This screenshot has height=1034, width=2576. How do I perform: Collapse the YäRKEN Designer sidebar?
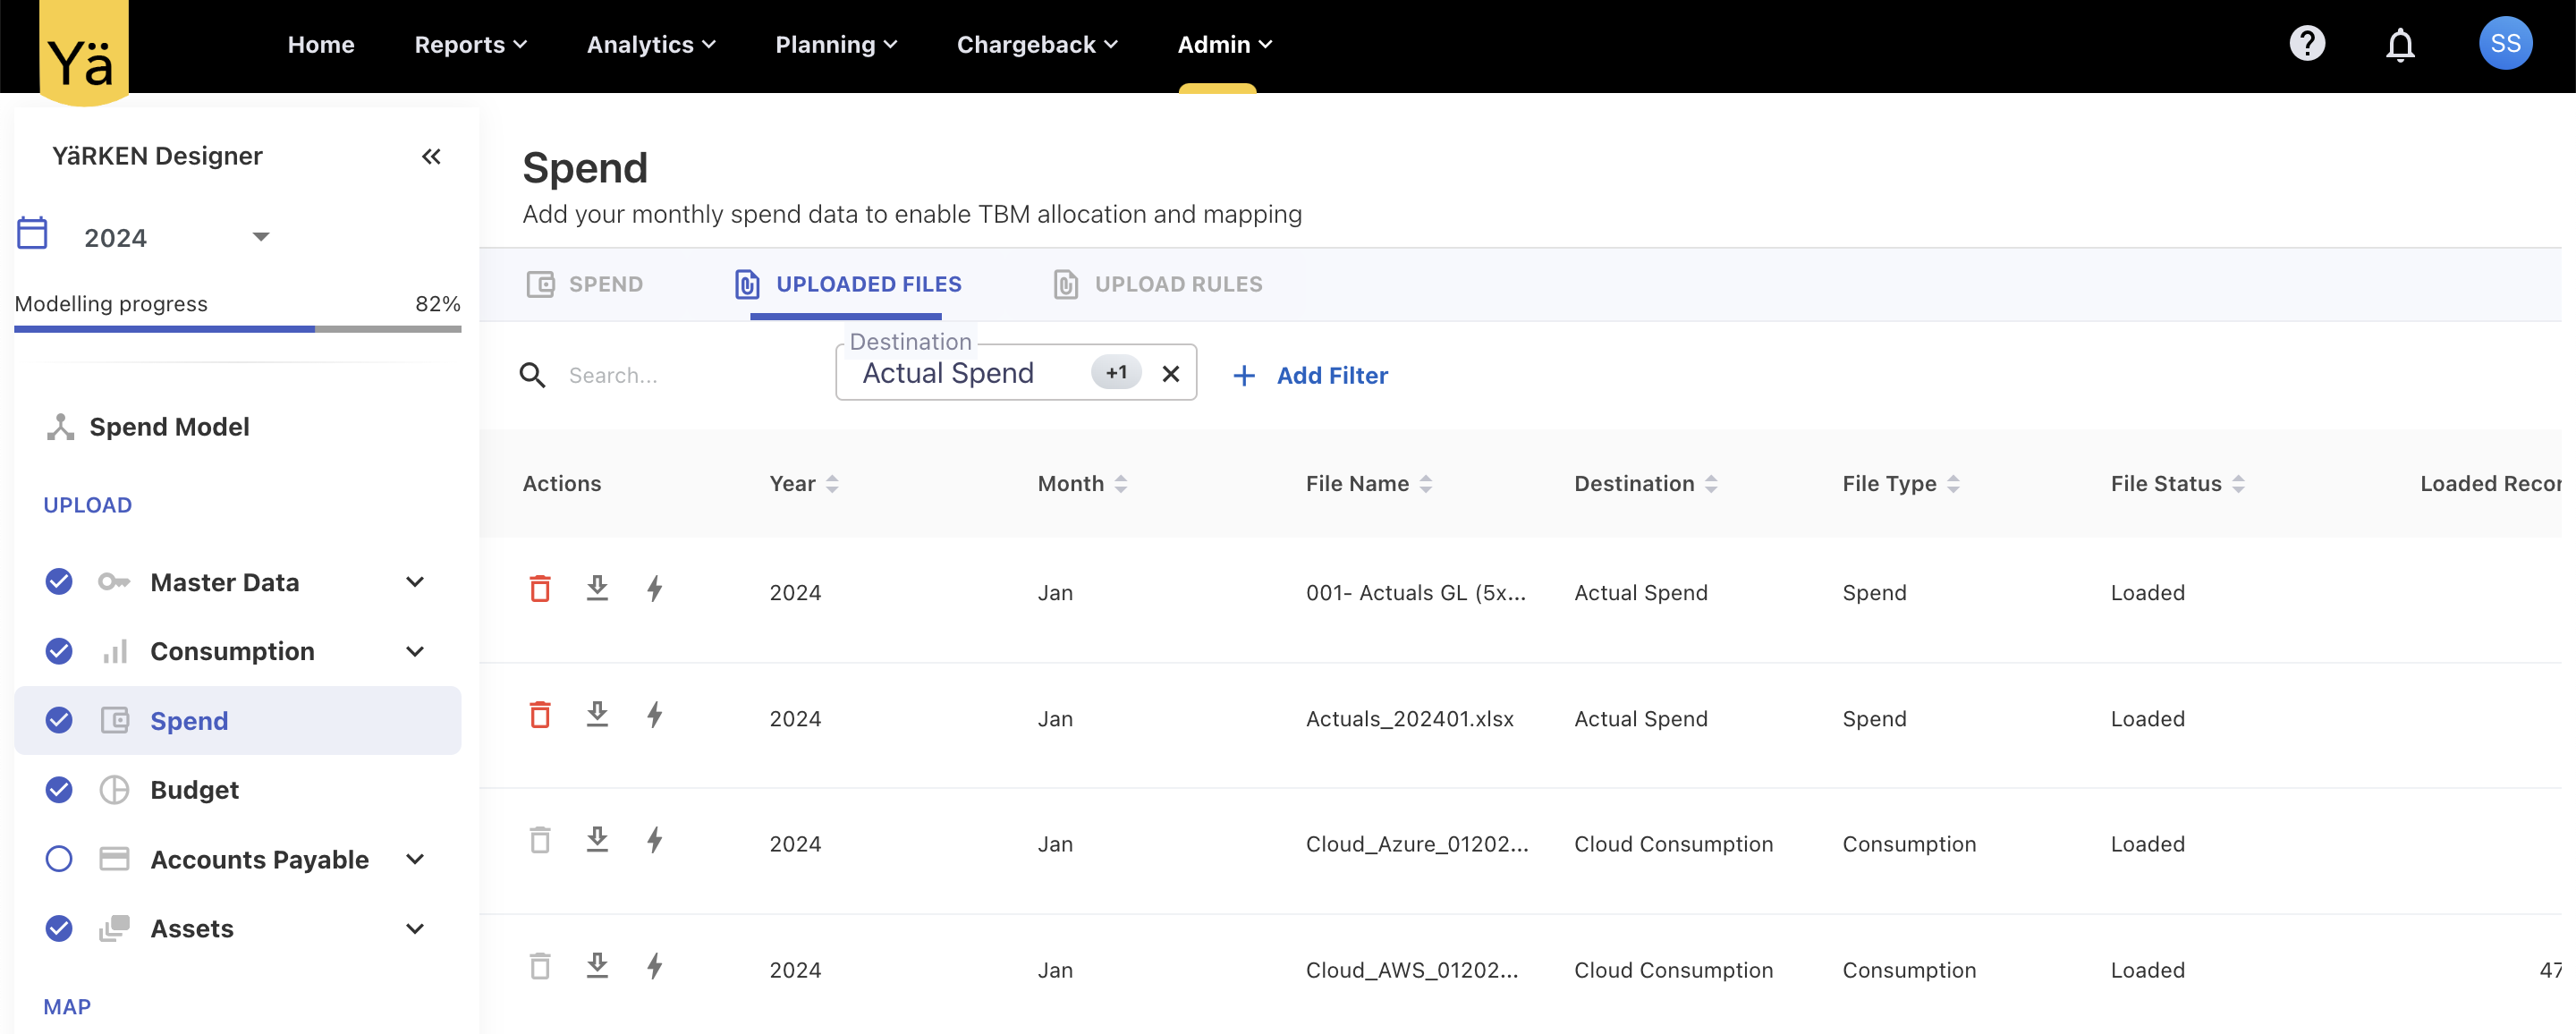[431, 156]
